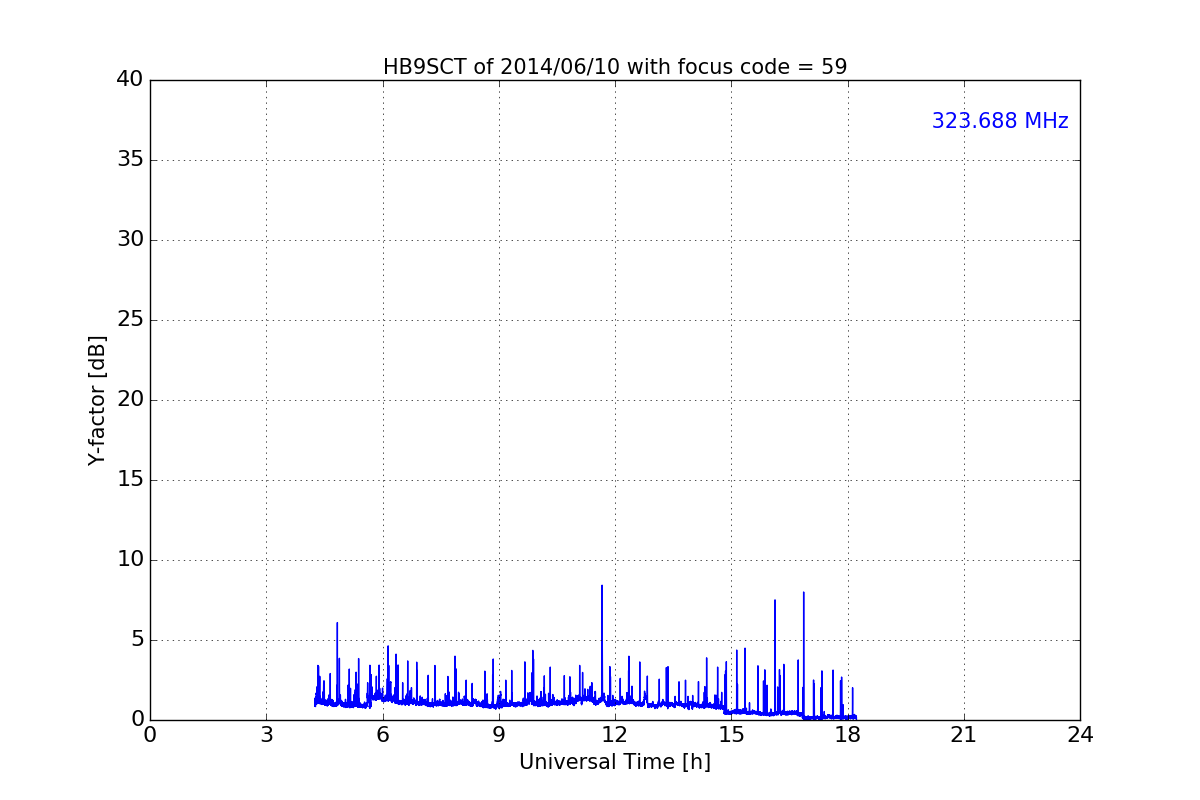The height and width of the screenshot is (800, 1200).
Task: Click y-axis tick label '5'
Action: coord(137,640)
